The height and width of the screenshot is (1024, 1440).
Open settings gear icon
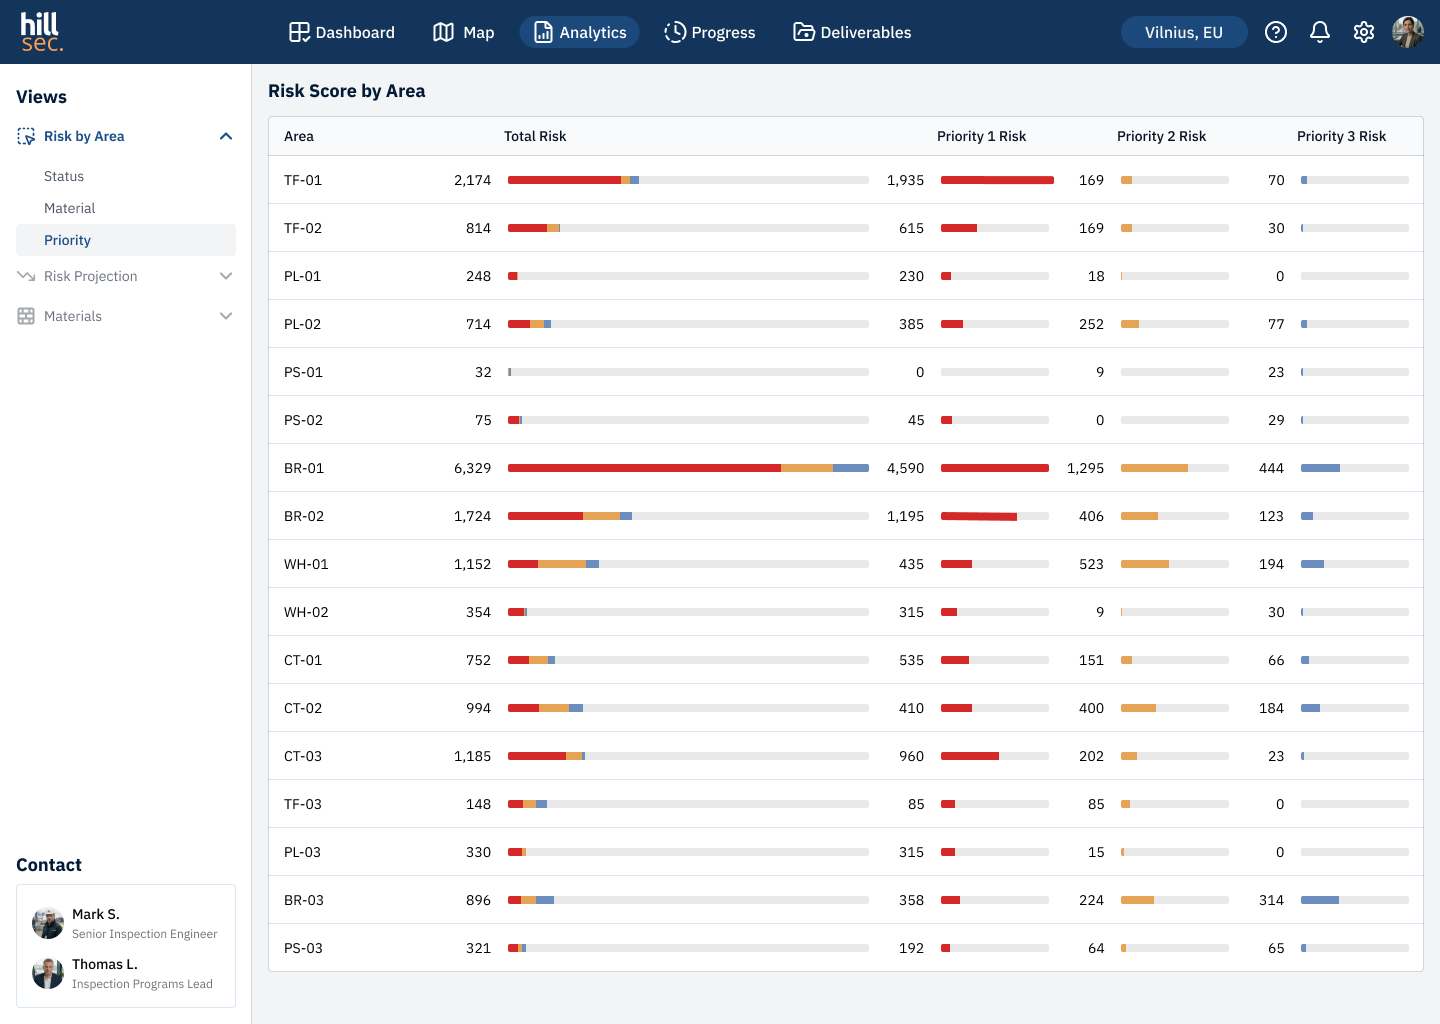coord(1364,32)
